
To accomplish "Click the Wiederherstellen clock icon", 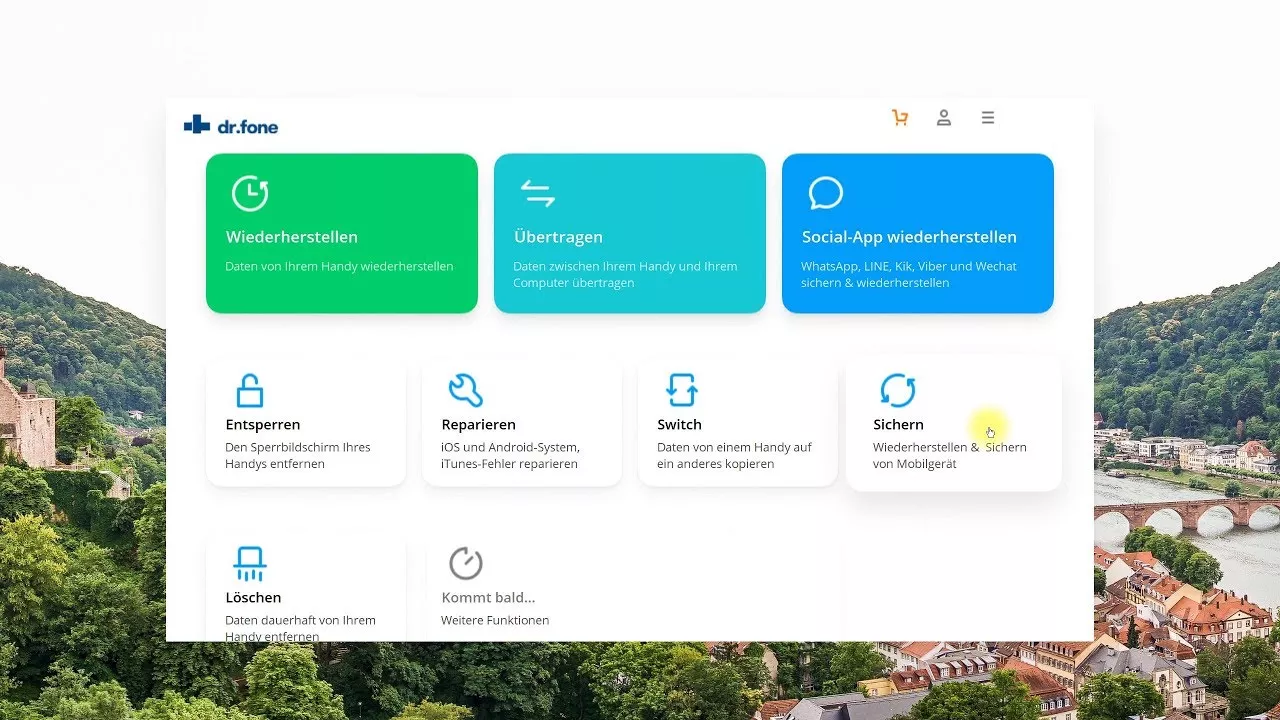I will (250, 193).
